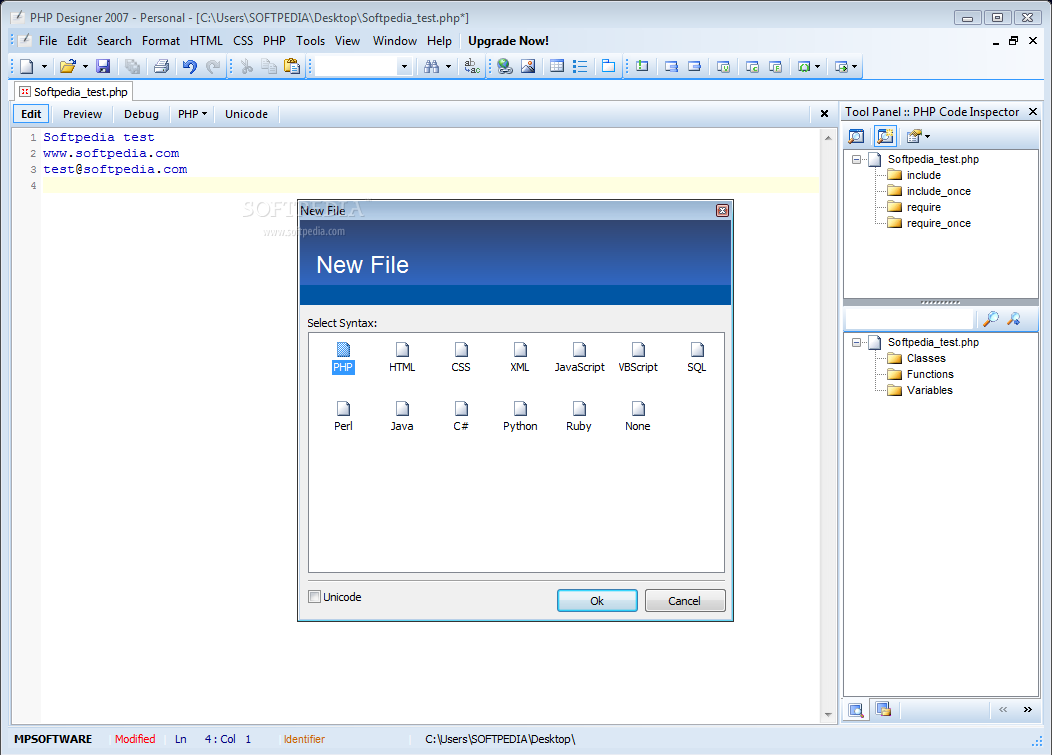Click the Save All stacked disks icon
1052x755 pixels.
click(132, 66)
